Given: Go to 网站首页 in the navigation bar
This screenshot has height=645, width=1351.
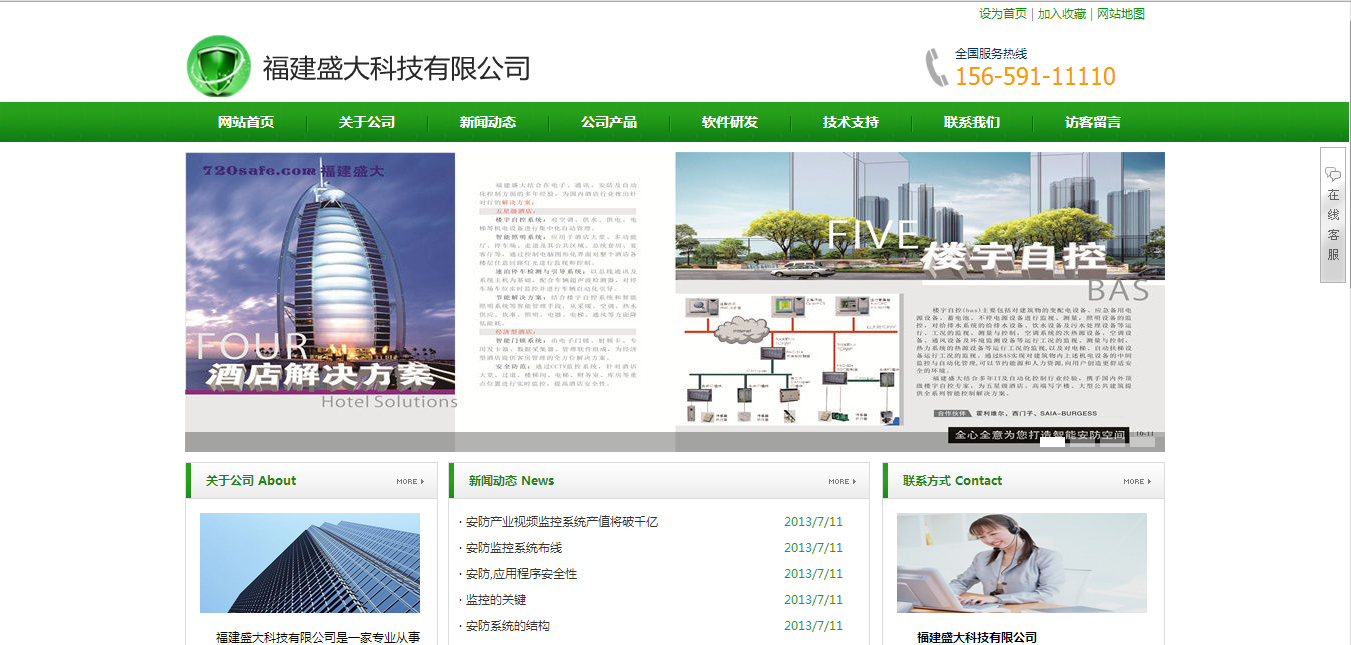Looking at the screenshot, I should tap(246, 122).
